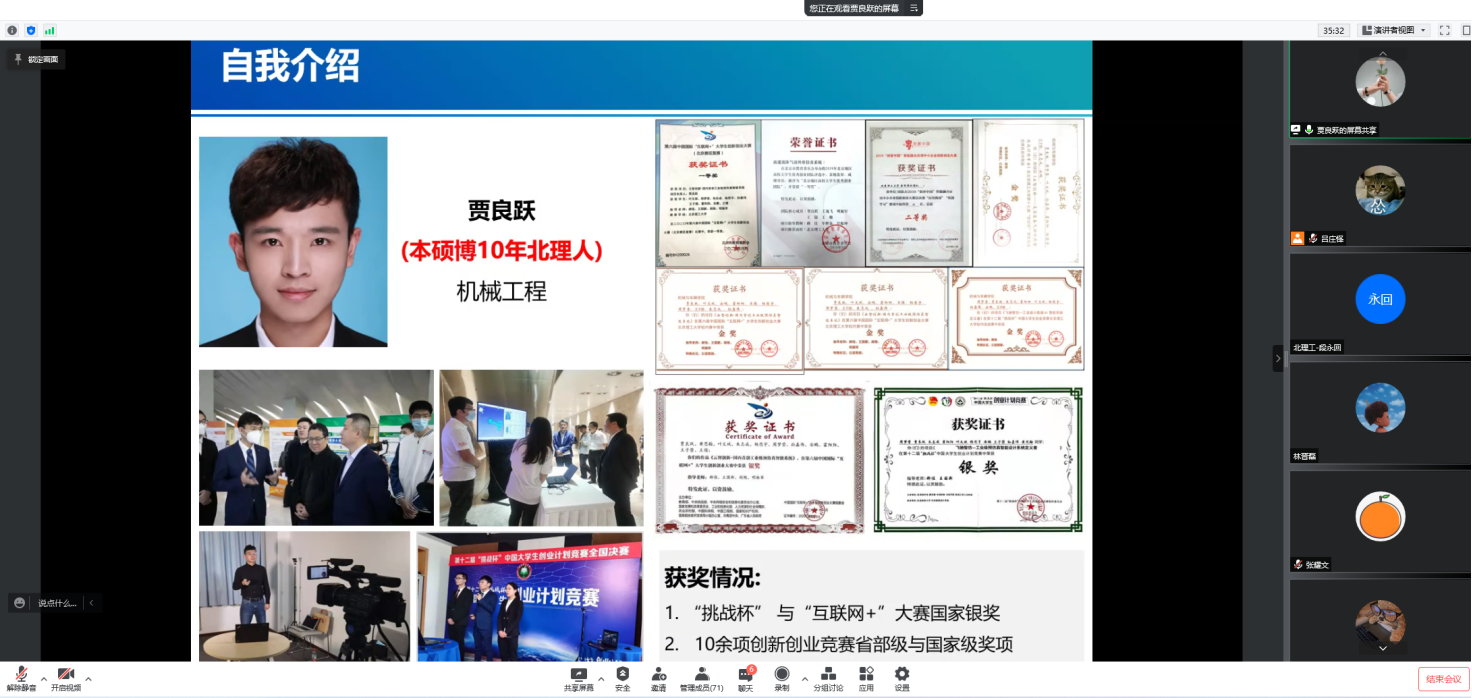Click the 安全 security shield icon
The height and width of the screenshot is (698, 1472).
point(622,675)
